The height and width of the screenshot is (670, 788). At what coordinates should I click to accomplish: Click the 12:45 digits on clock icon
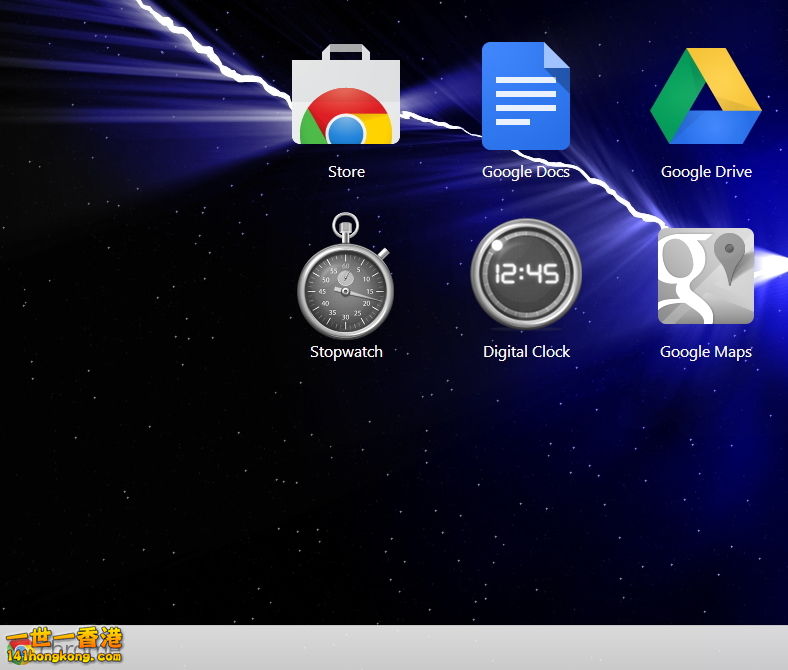click(x=526, y=274)
